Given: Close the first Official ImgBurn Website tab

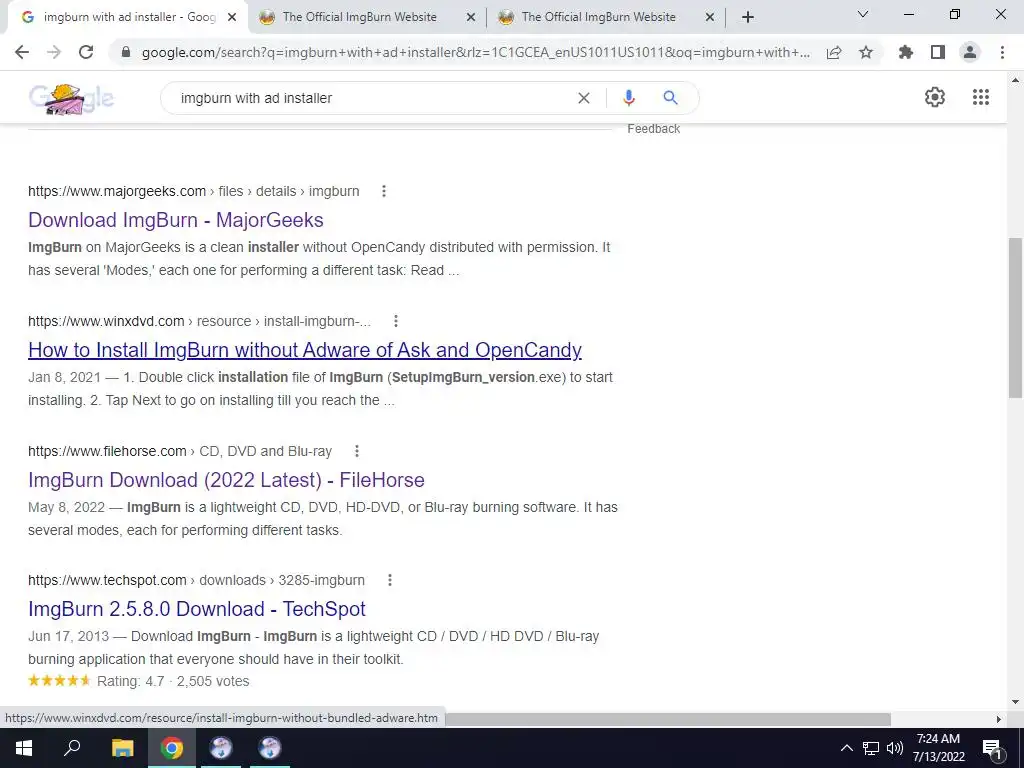Looking at the screenshot, I should 471,18.
